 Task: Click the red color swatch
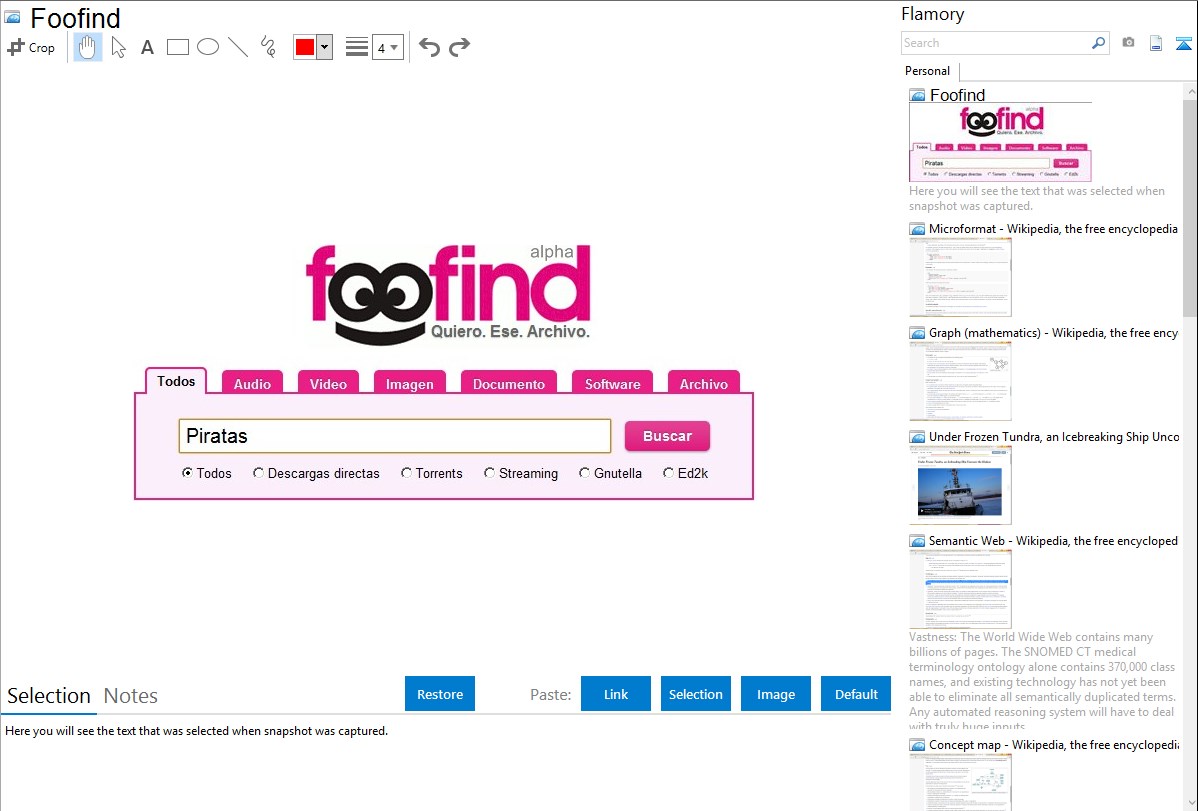point(305,47)
